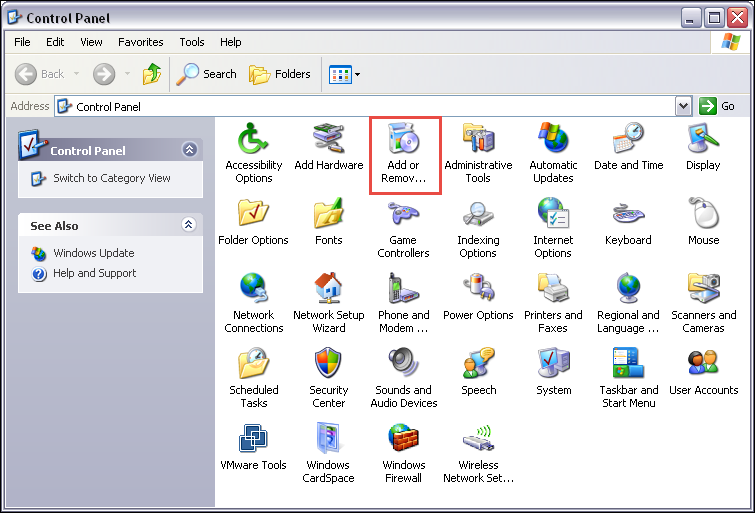
Task: Open the Edit menu
Action: tap(55, 42)
